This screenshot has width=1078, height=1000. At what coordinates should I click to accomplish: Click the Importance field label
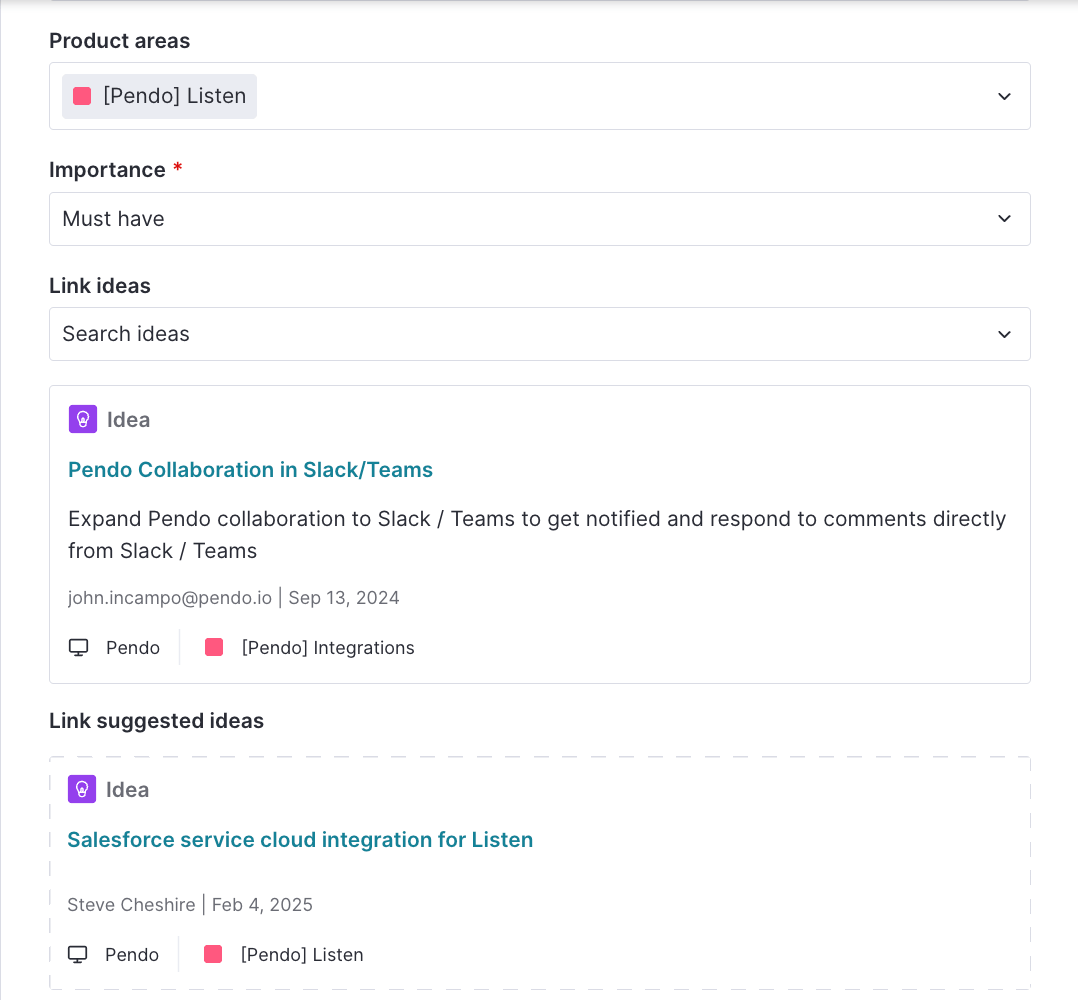tap(107, 170)
